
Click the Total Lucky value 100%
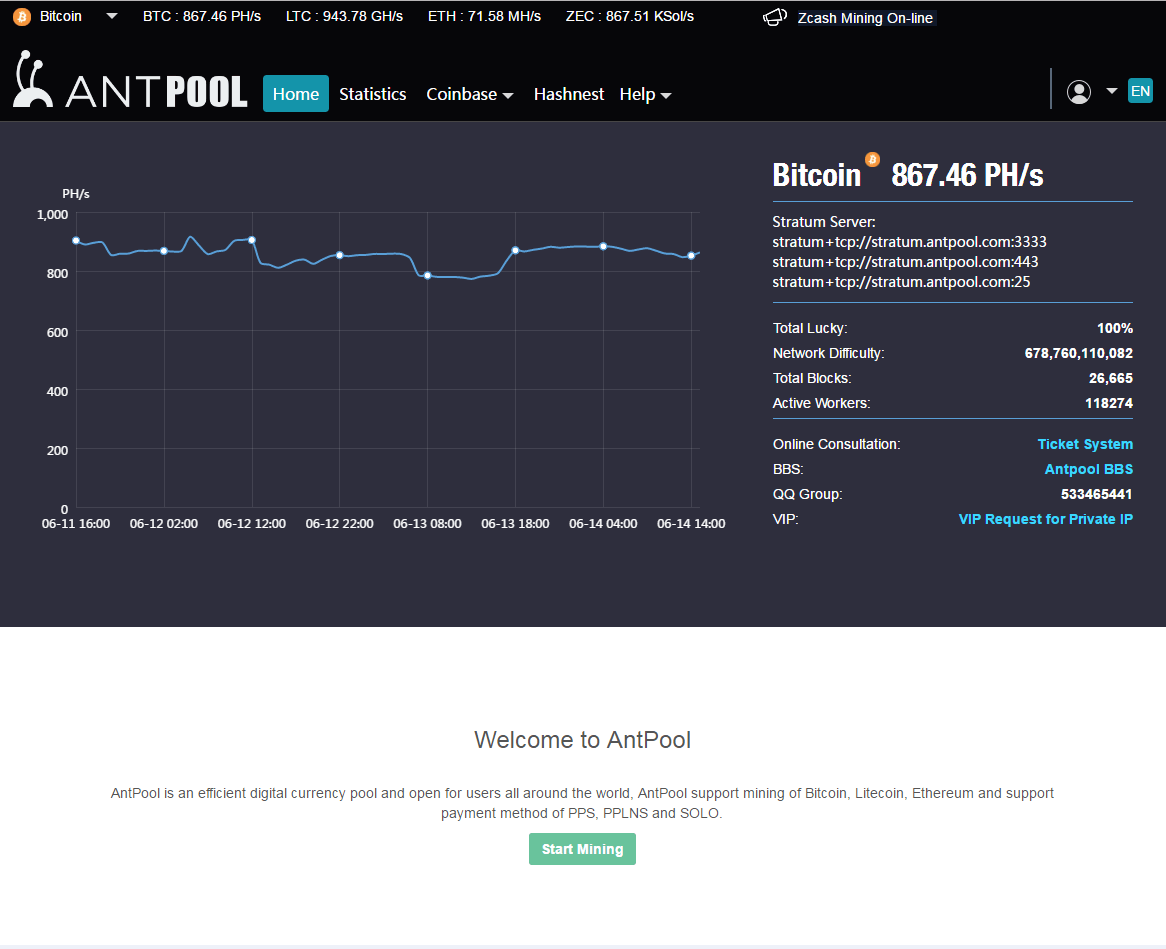pos(1115,328)
